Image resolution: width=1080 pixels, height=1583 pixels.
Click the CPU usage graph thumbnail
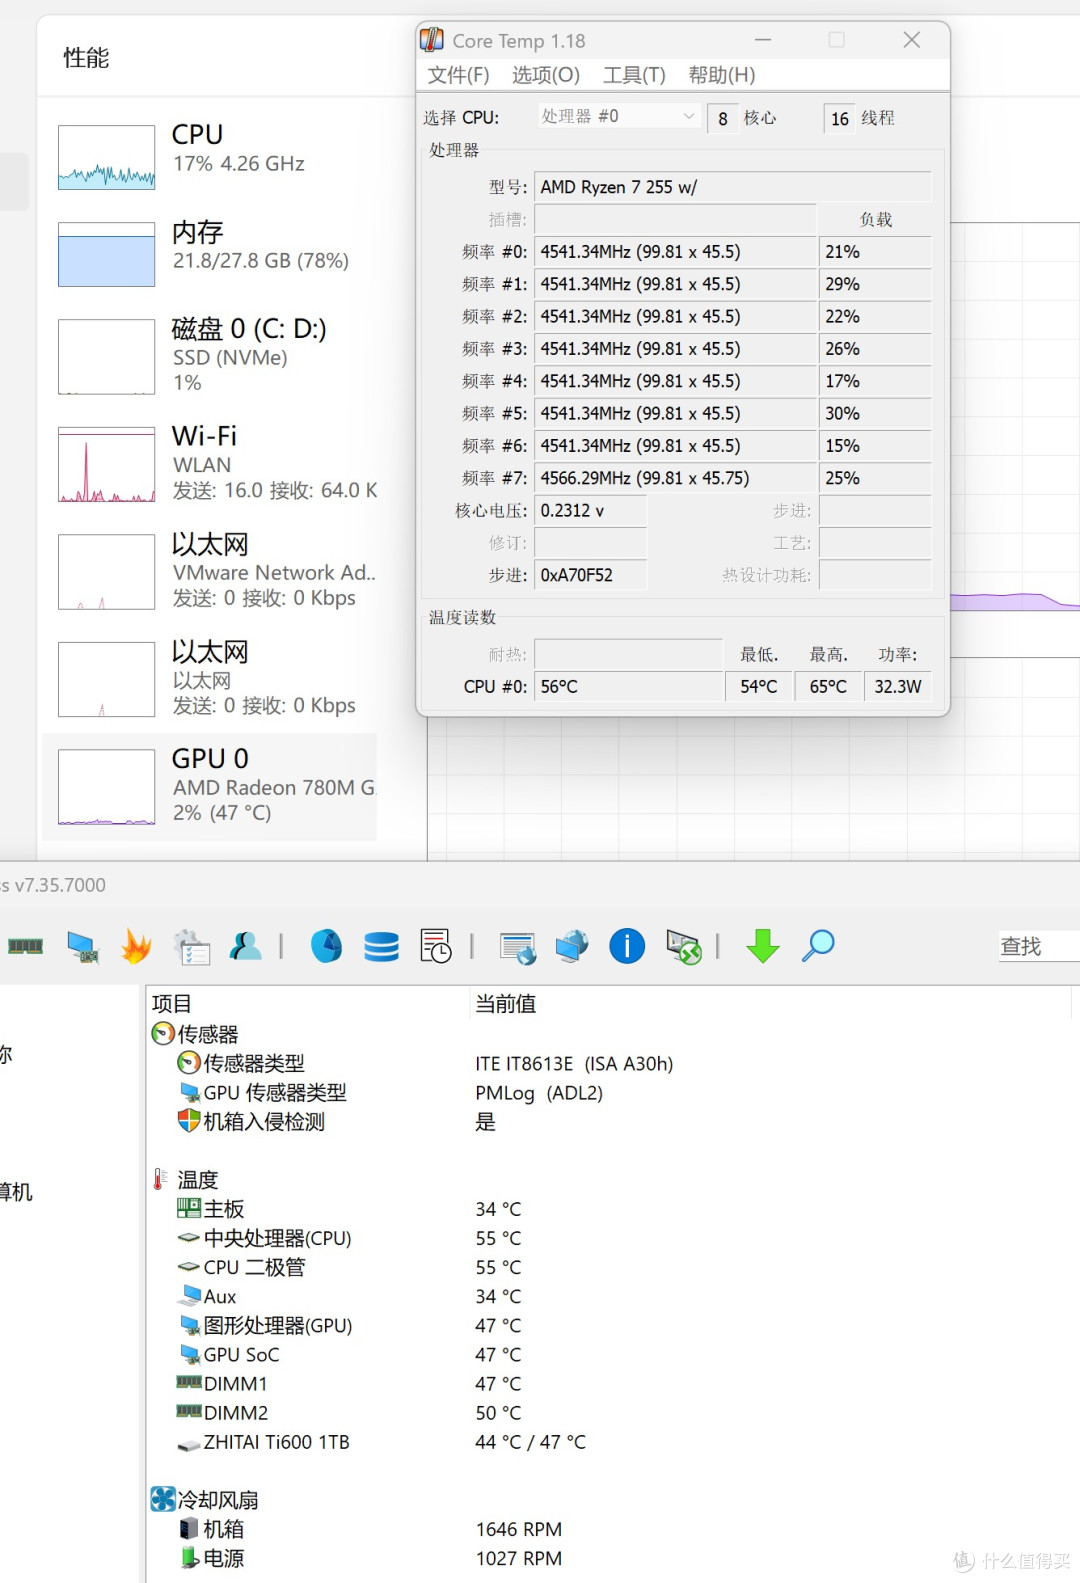tap(106, 157)
